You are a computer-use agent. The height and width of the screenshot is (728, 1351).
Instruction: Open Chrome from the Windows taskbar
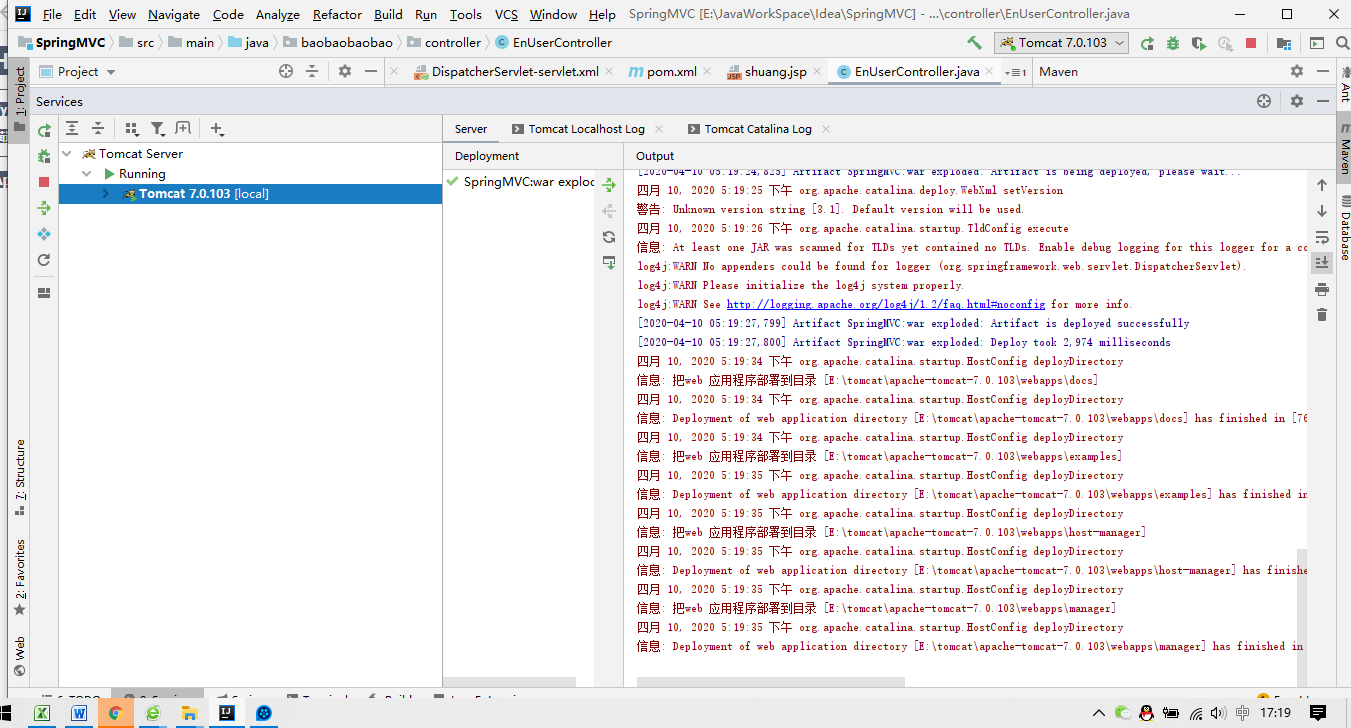(115, 713)
